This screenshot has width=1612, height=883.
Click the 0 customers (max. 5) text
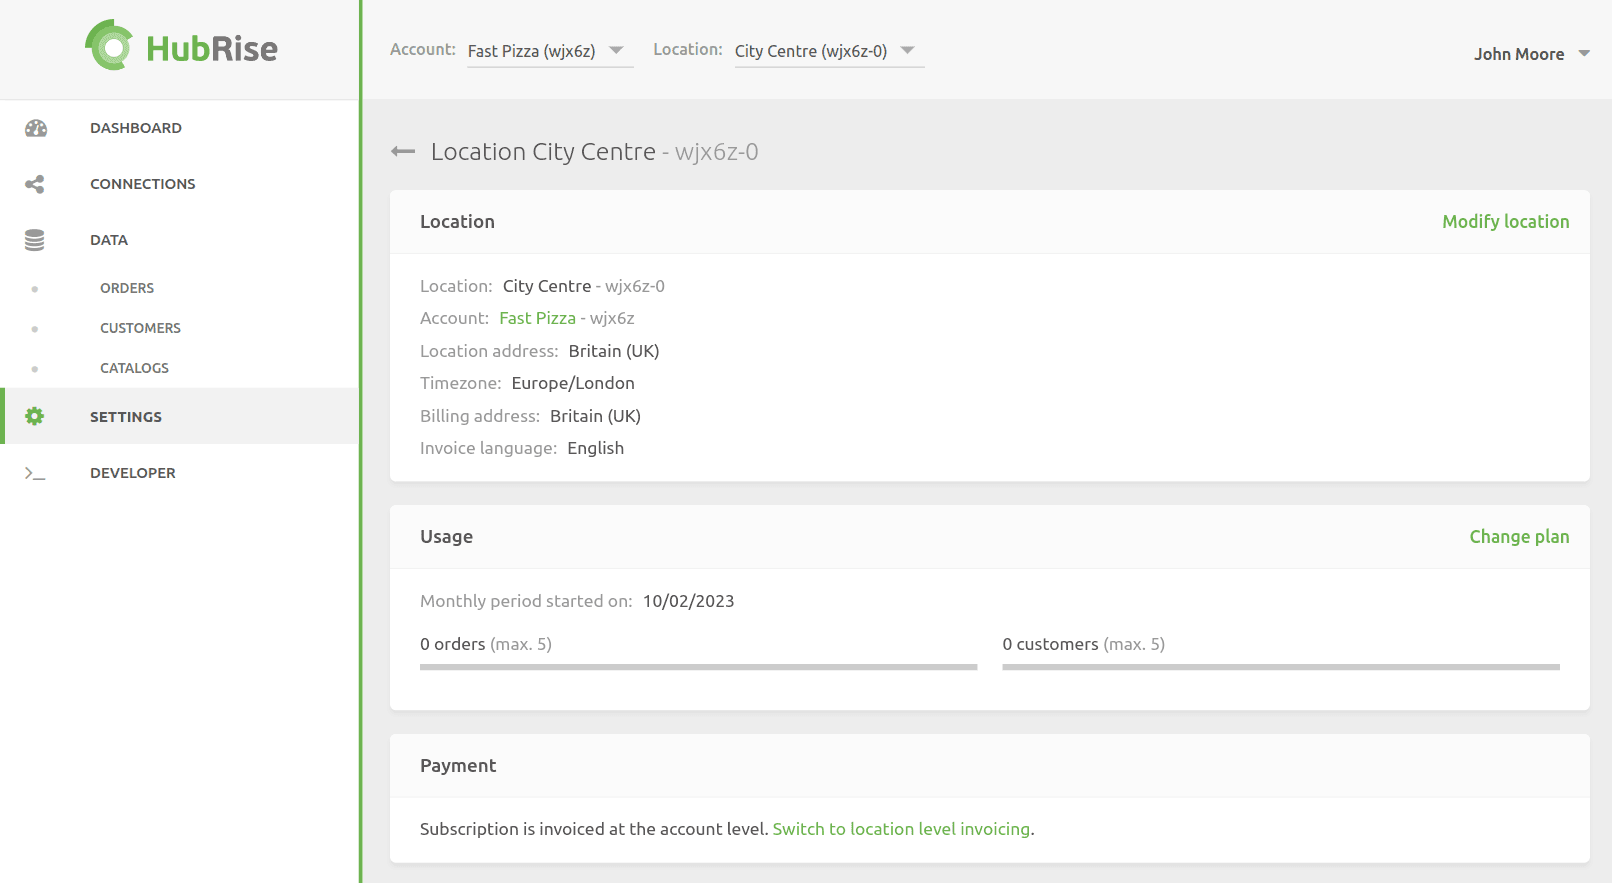click(1084, 644)
